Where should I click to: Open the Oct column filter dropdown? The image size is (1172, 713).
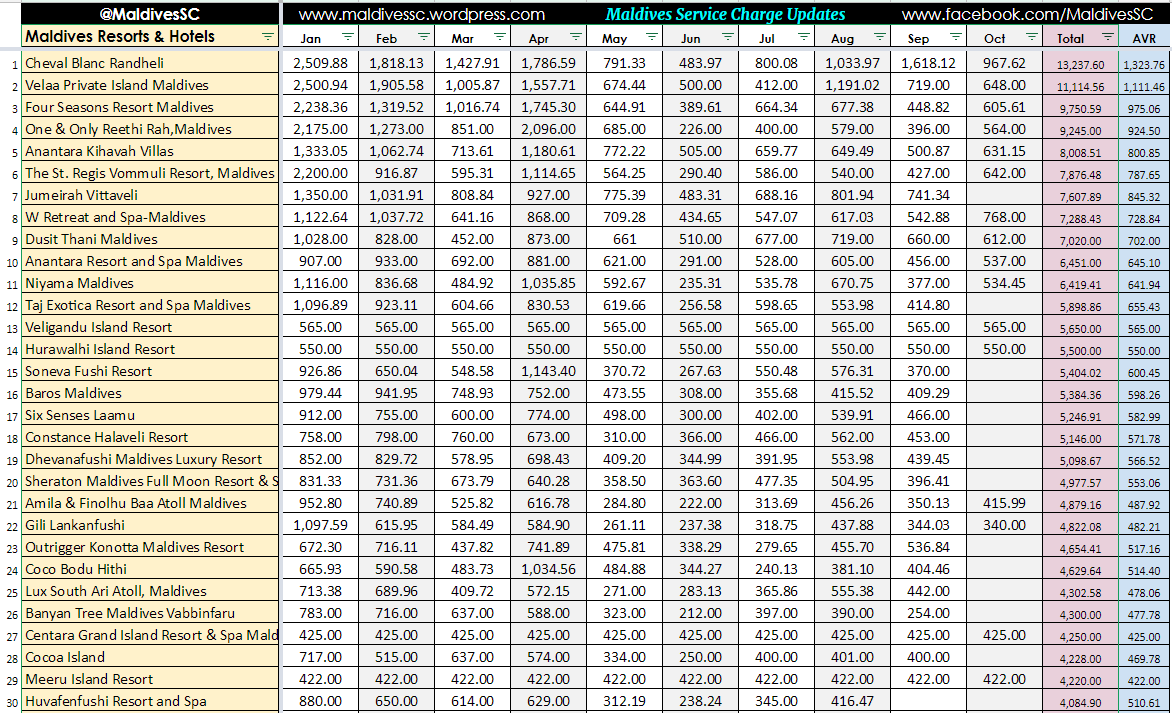click(x=1032, y=37)
